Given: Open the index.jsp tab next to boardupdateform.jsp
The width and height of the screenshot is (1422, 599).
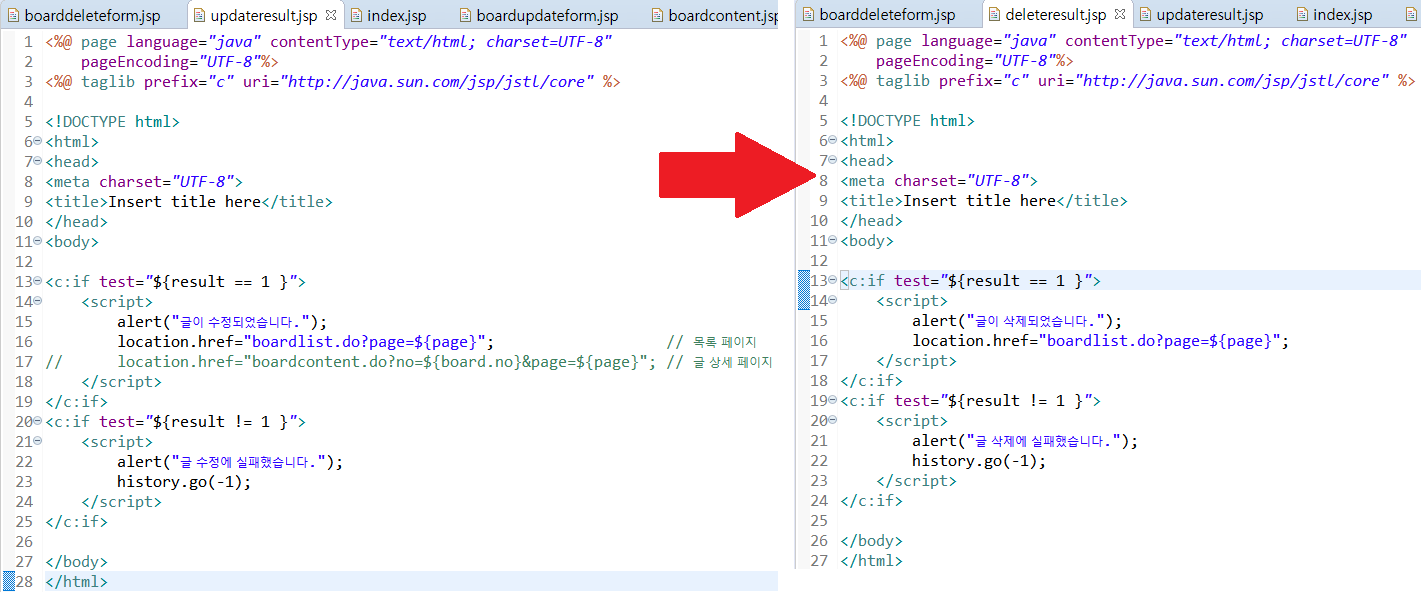Looking at the screenshot, I should [388, 16].
